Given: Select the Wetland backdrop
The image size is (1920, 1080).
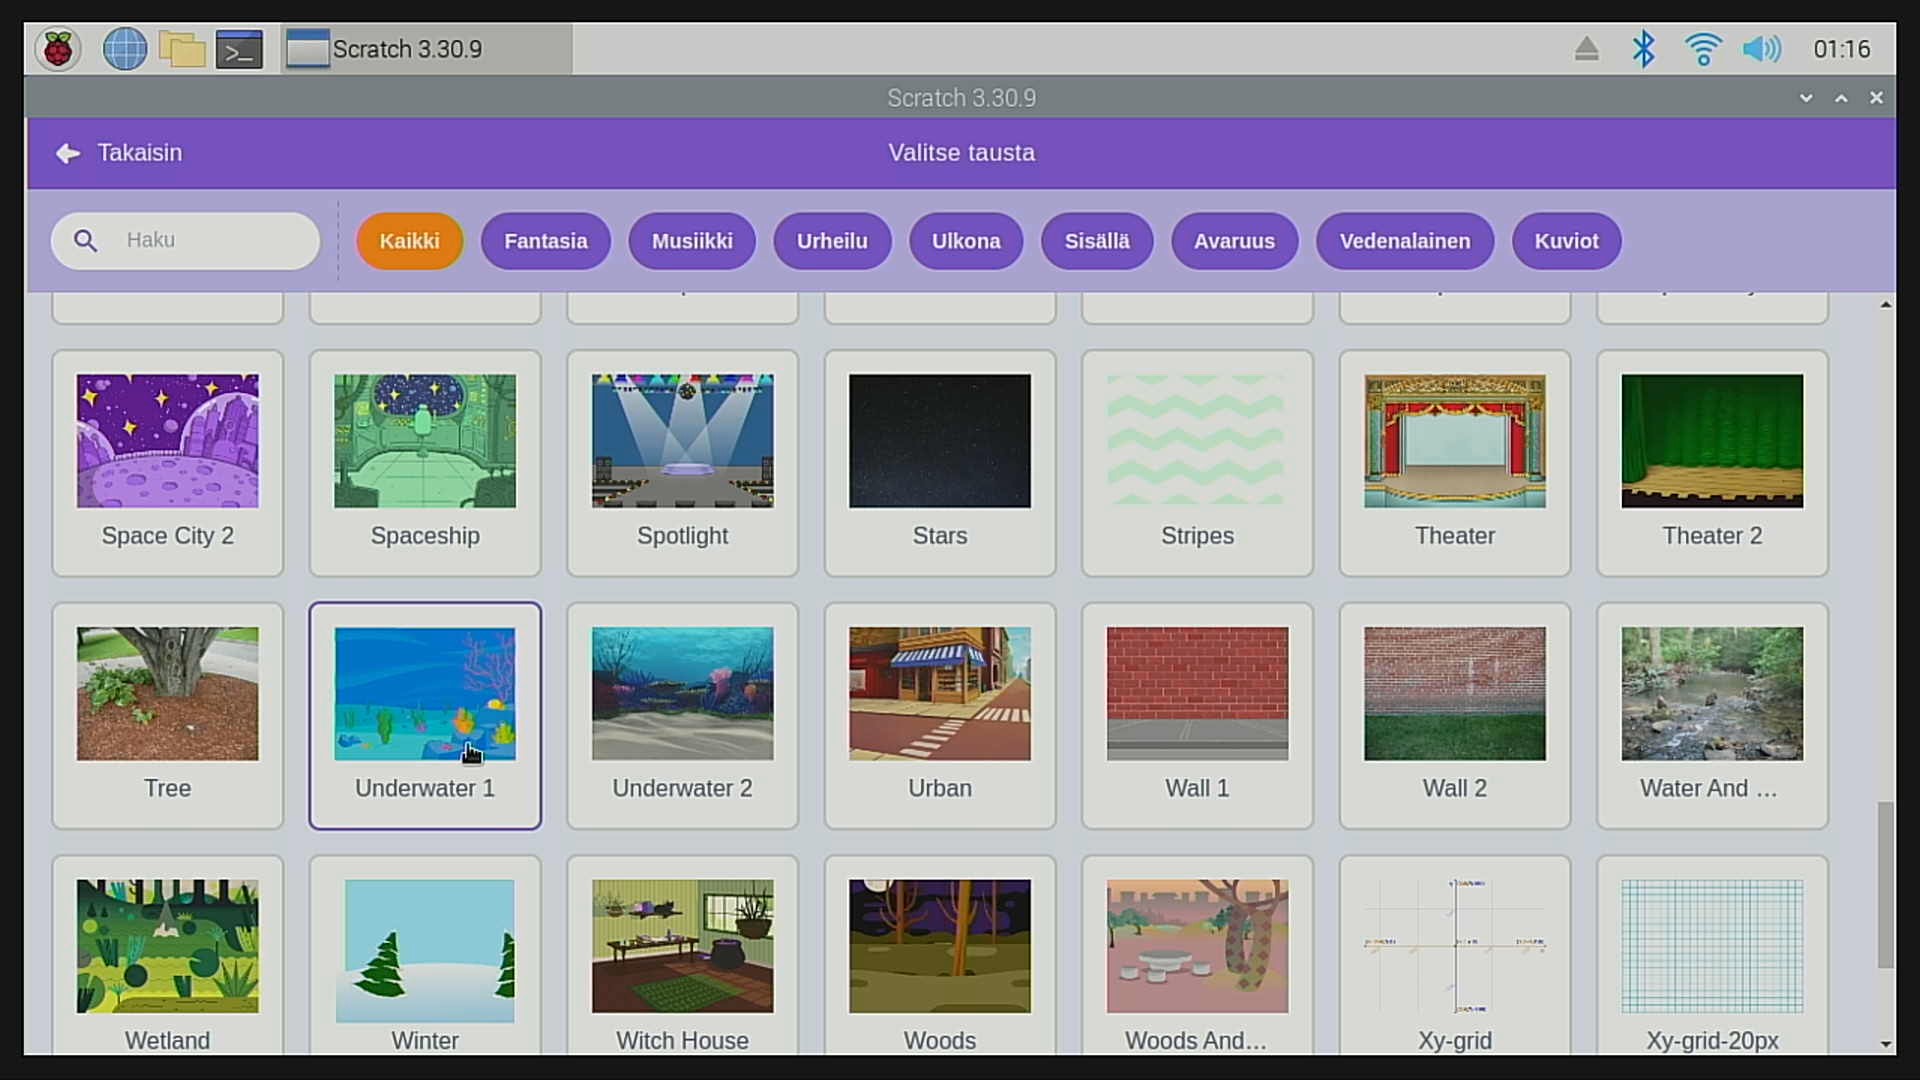Looking at the screenshot, I should pos(168,956).
